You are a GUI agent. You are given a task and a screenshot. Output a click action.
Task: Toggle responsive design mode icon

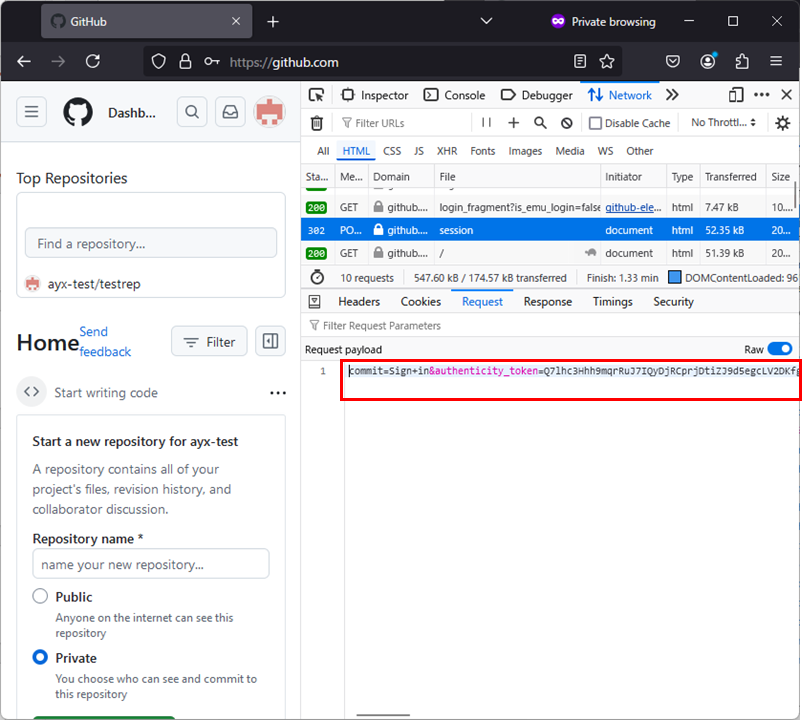[736, 95]
